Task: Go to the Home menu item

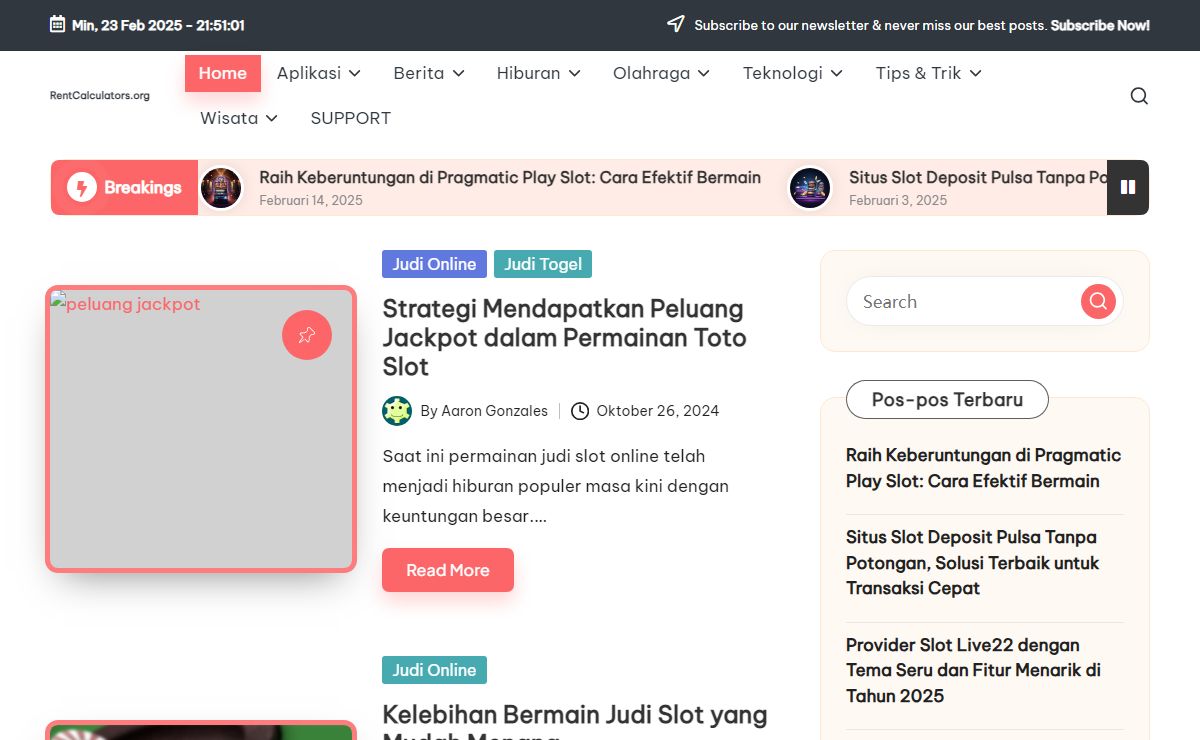Action: pyautogui.click(x=223, y=73)
